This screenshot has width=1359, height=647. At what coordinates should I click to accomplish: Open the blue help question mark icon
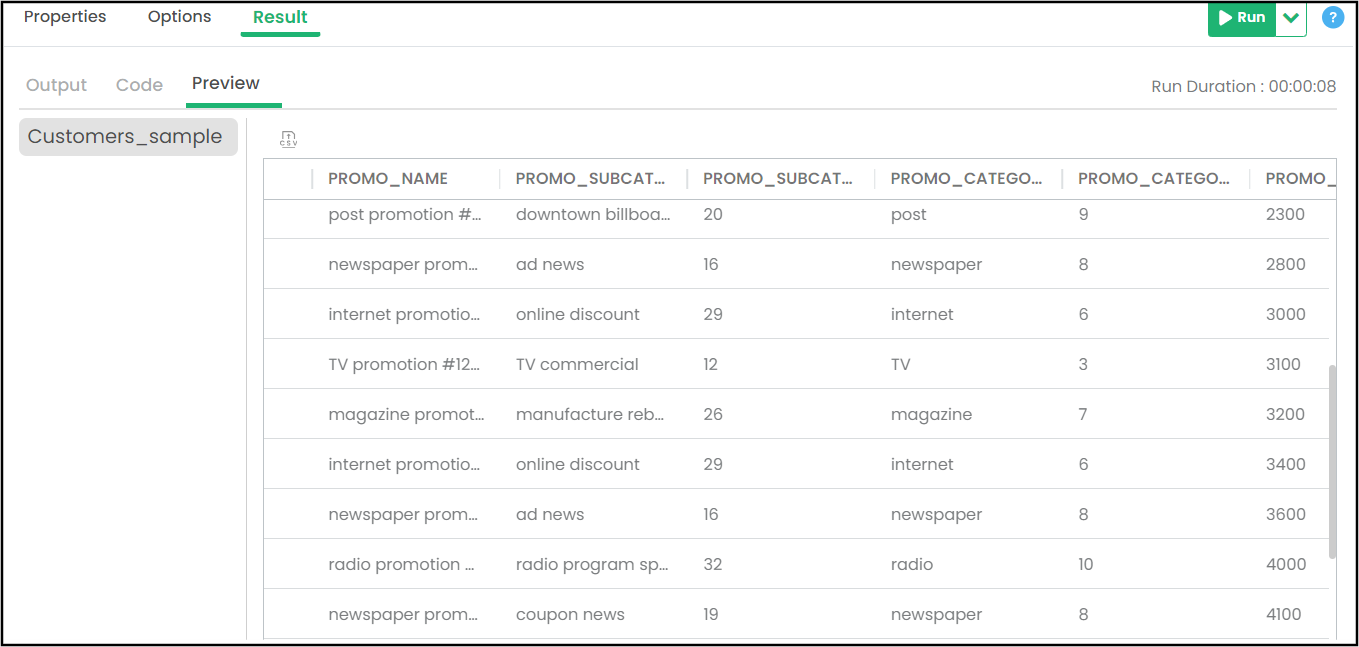click(x=1332, y=17)
